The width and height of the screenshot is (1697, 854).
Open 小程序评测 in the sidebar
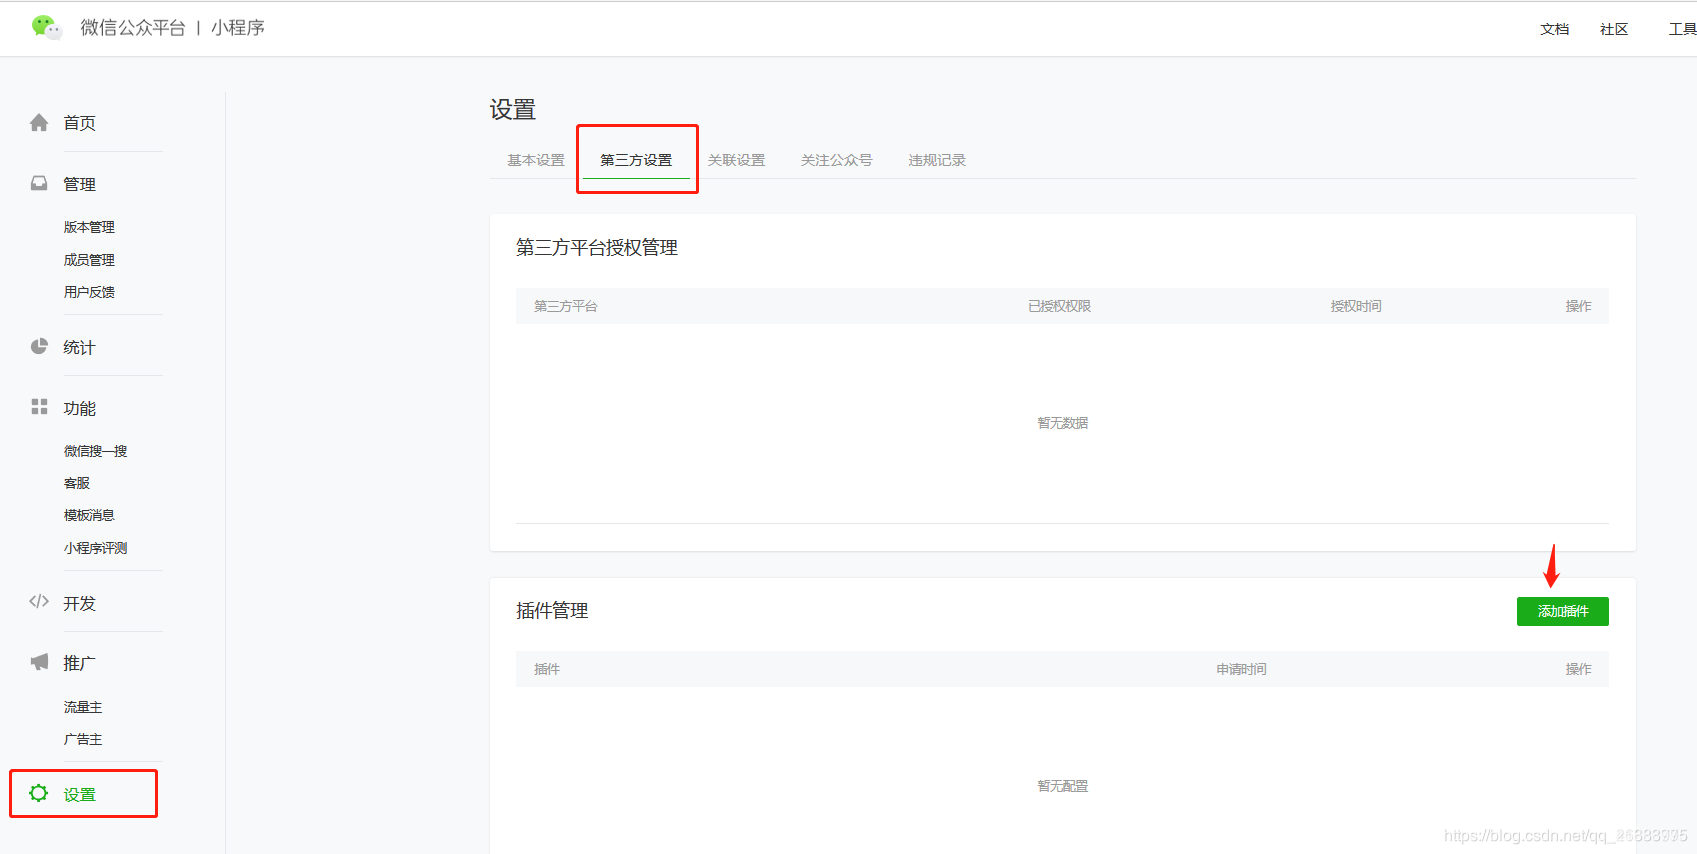(x=95, y=548)
